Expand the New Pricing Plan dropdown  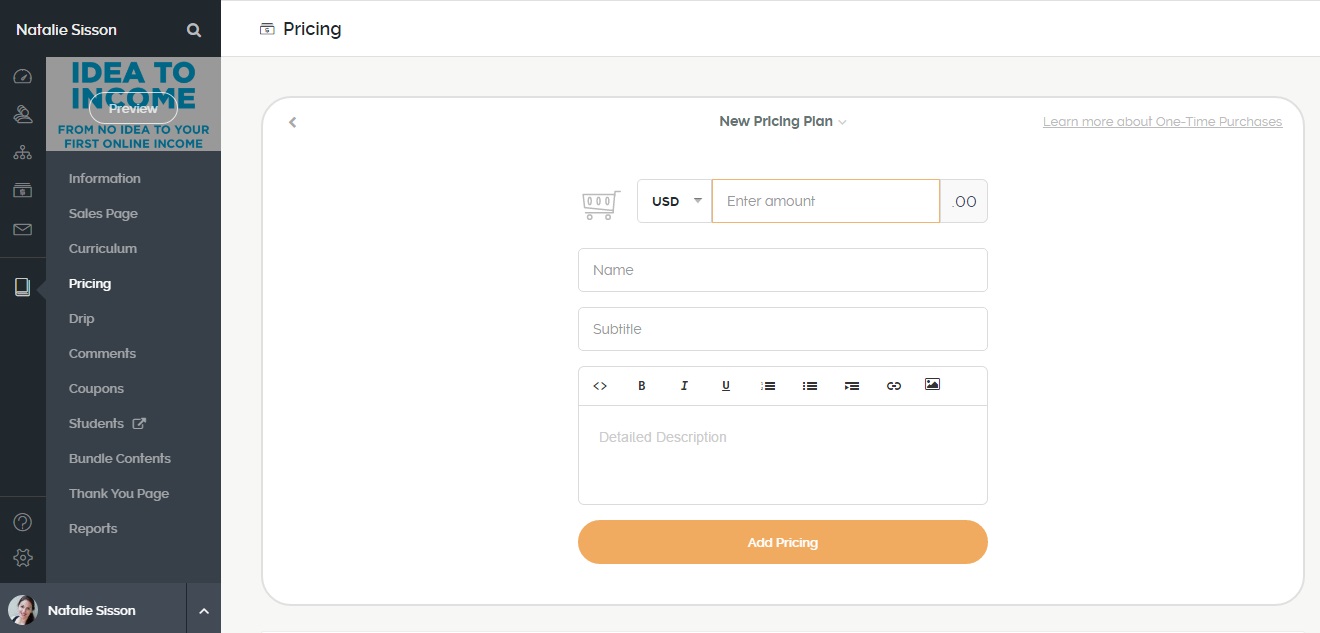point(783,122)
